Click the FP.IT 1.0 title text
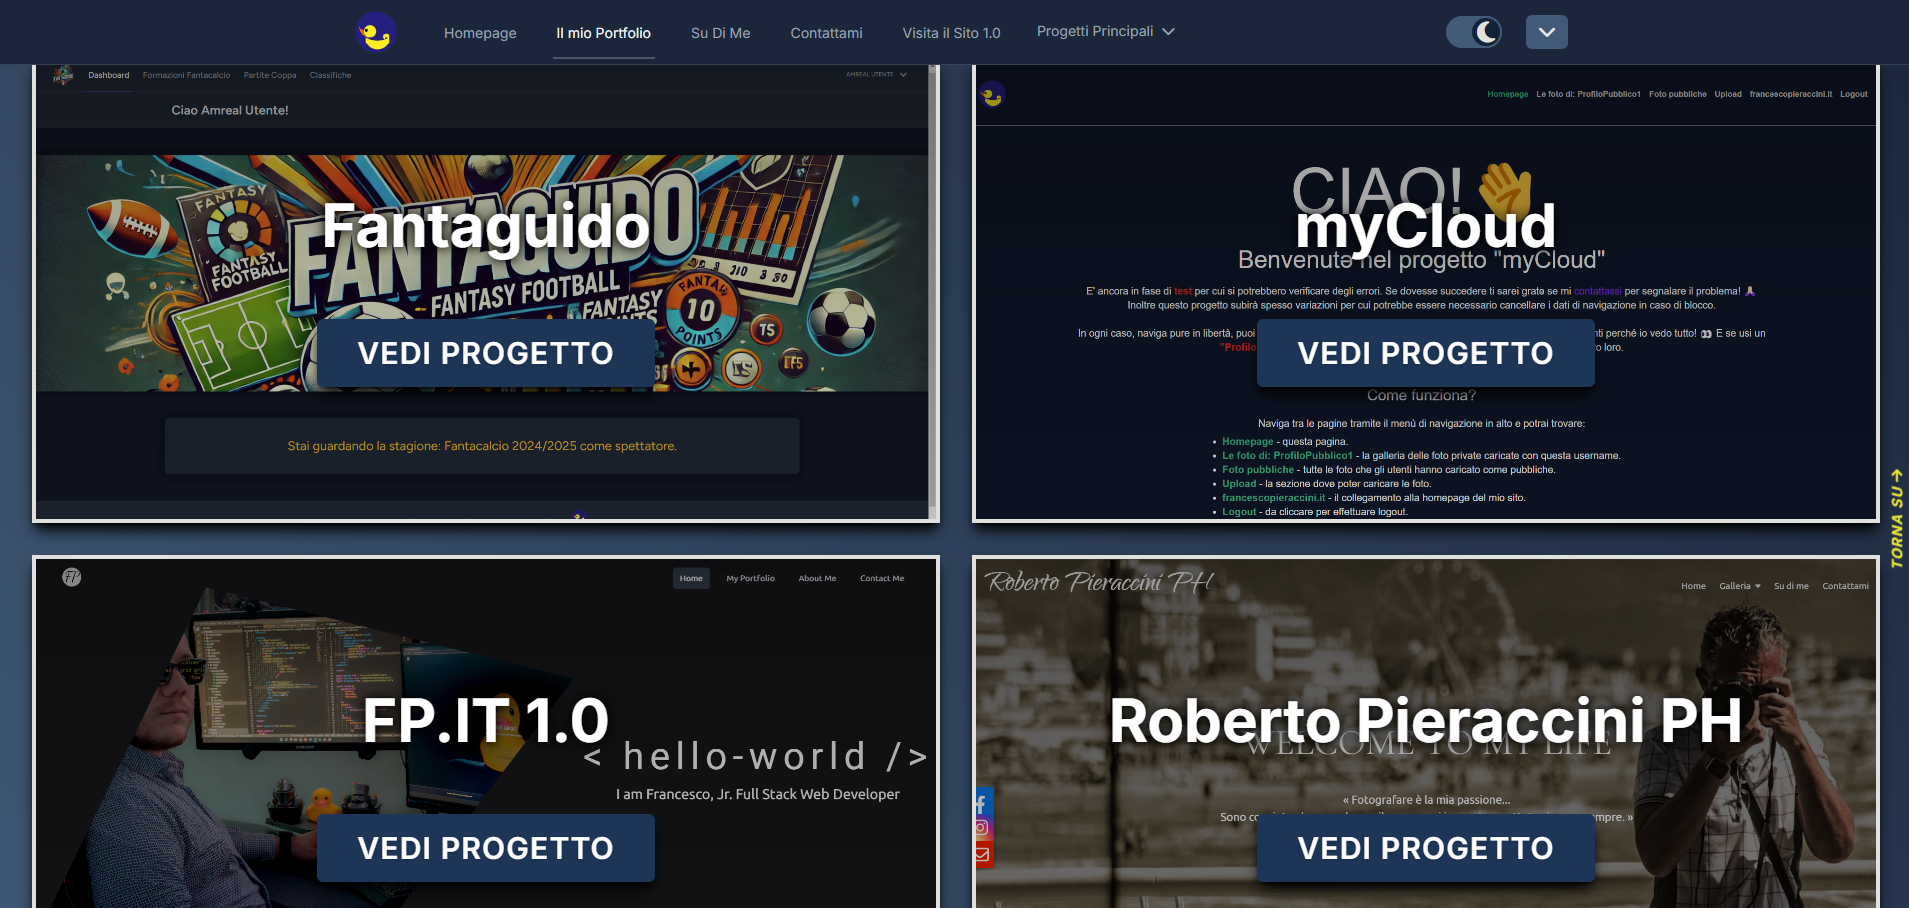This screenshot has height=908, width=1909. click(486, 720)
